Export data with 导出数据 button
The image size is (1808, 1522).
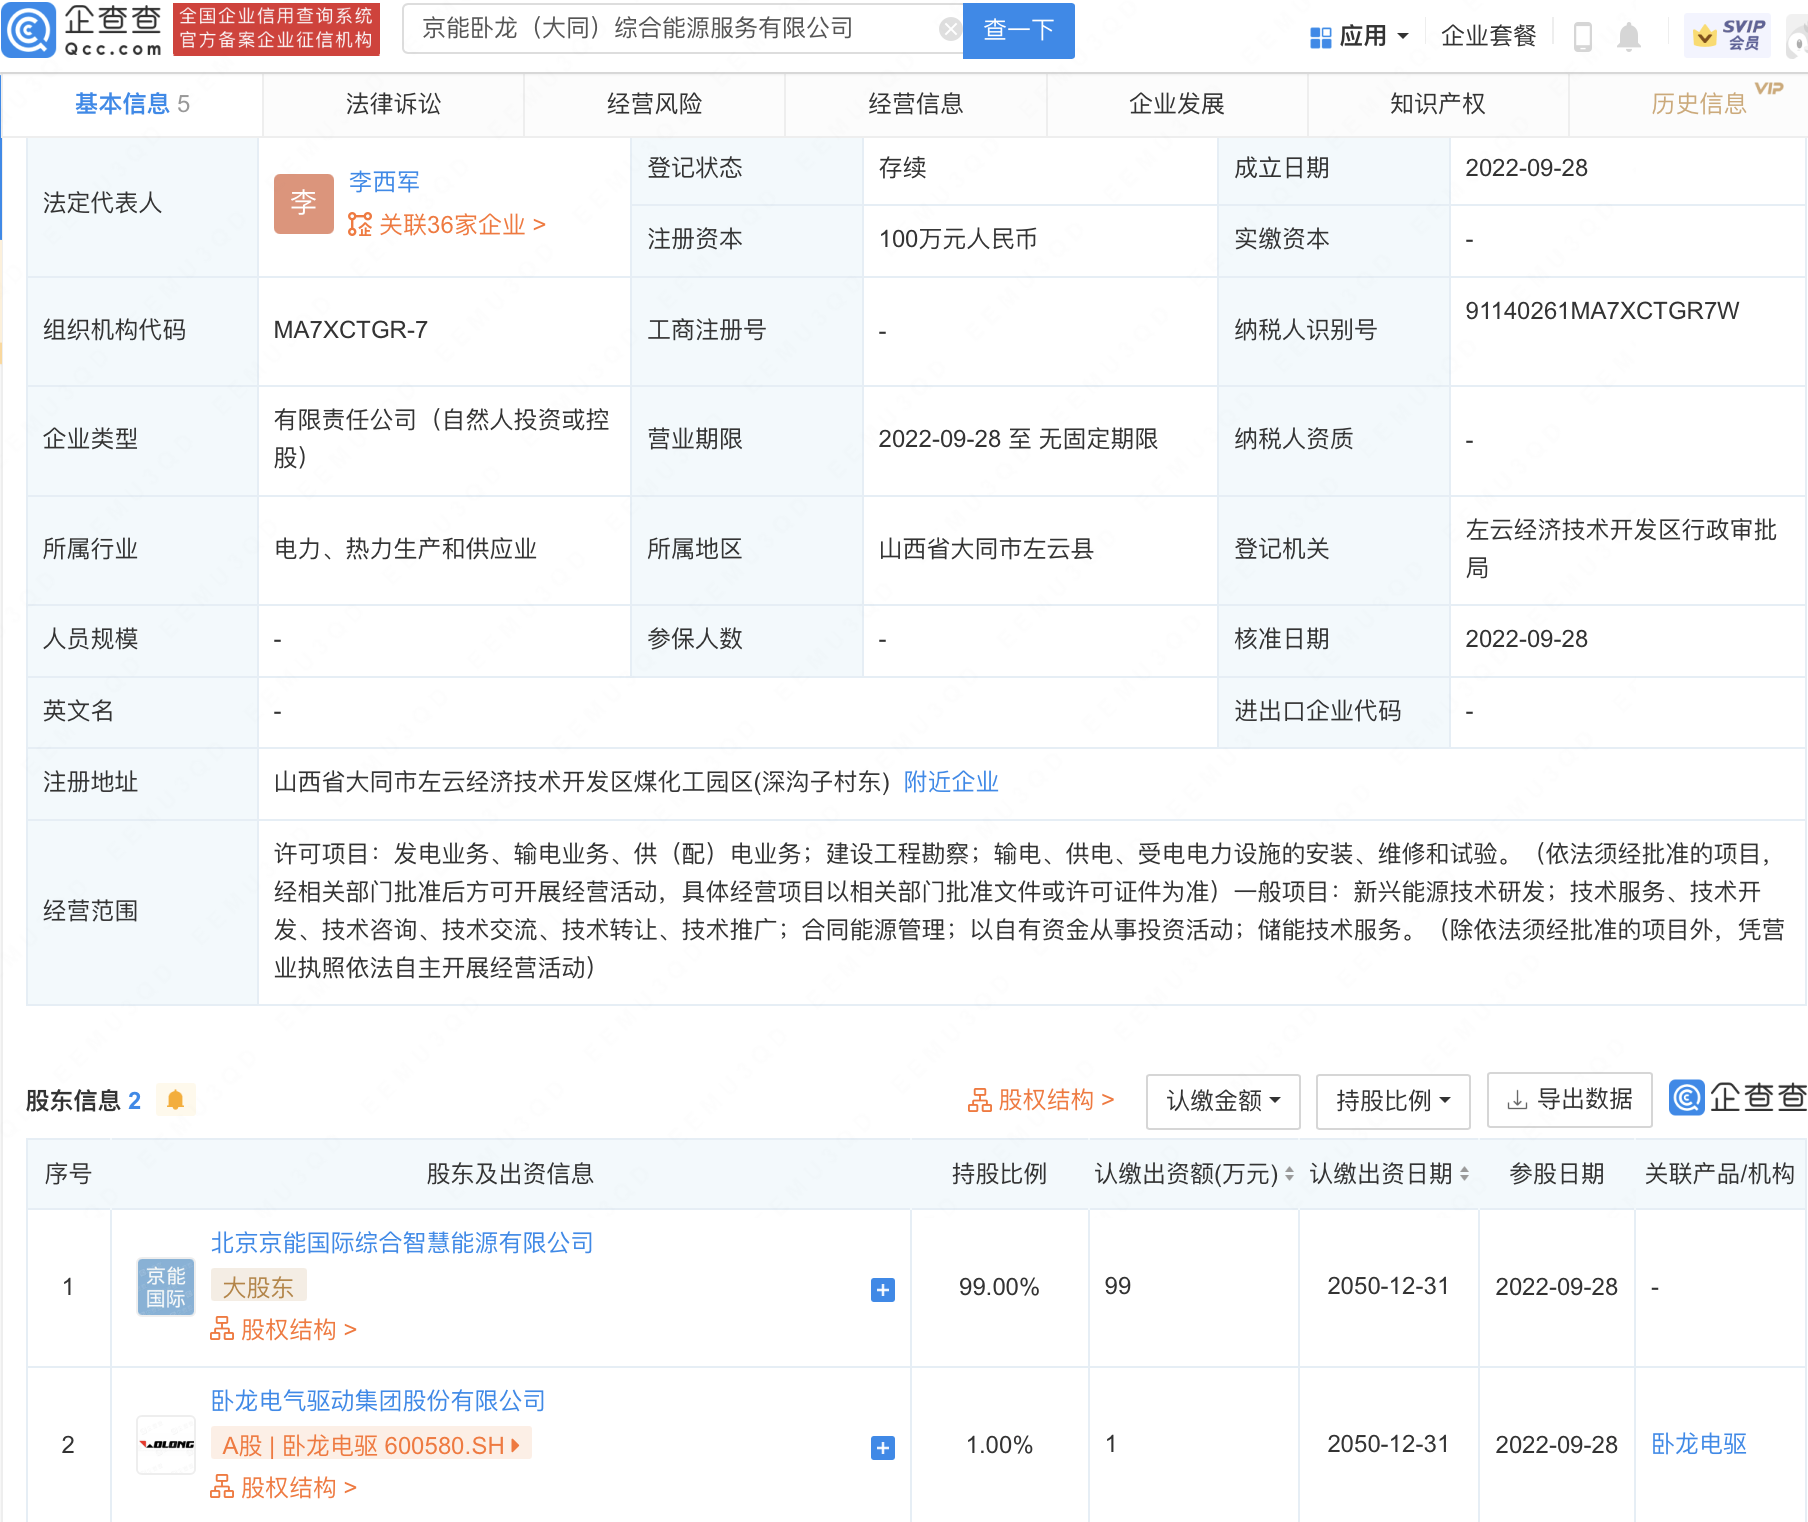pyautogui.click(x=1569, y=1100)
